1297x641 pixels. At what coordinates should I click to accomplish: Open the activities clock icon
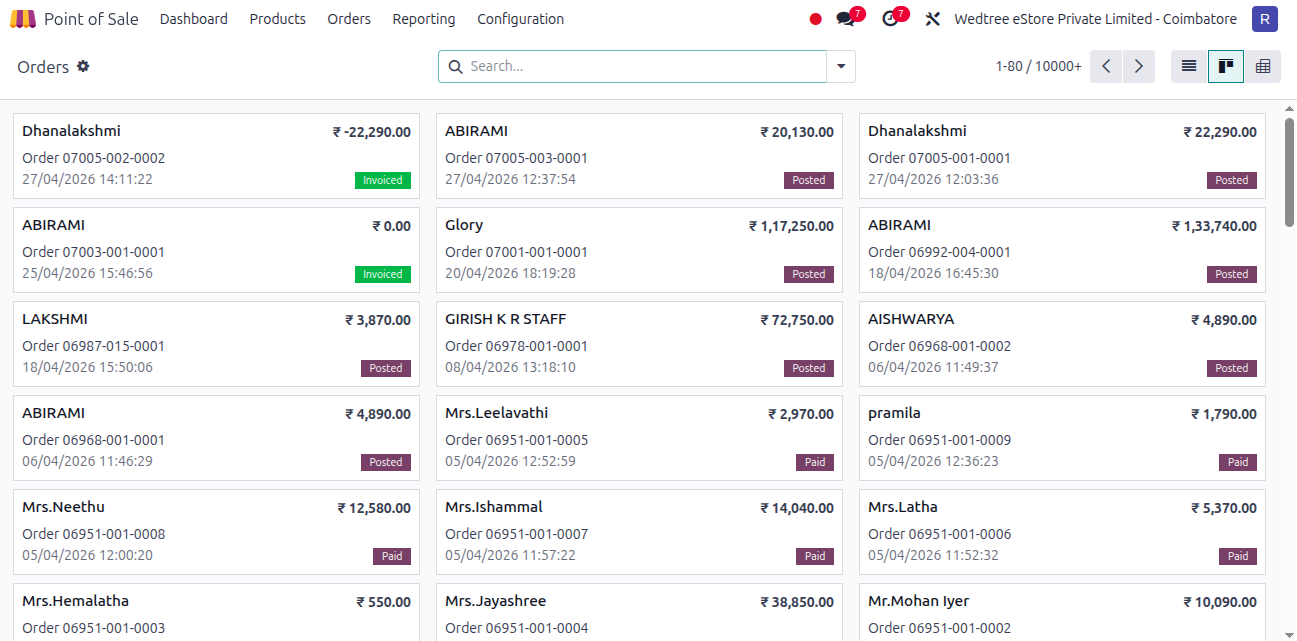tap(892, 18)
